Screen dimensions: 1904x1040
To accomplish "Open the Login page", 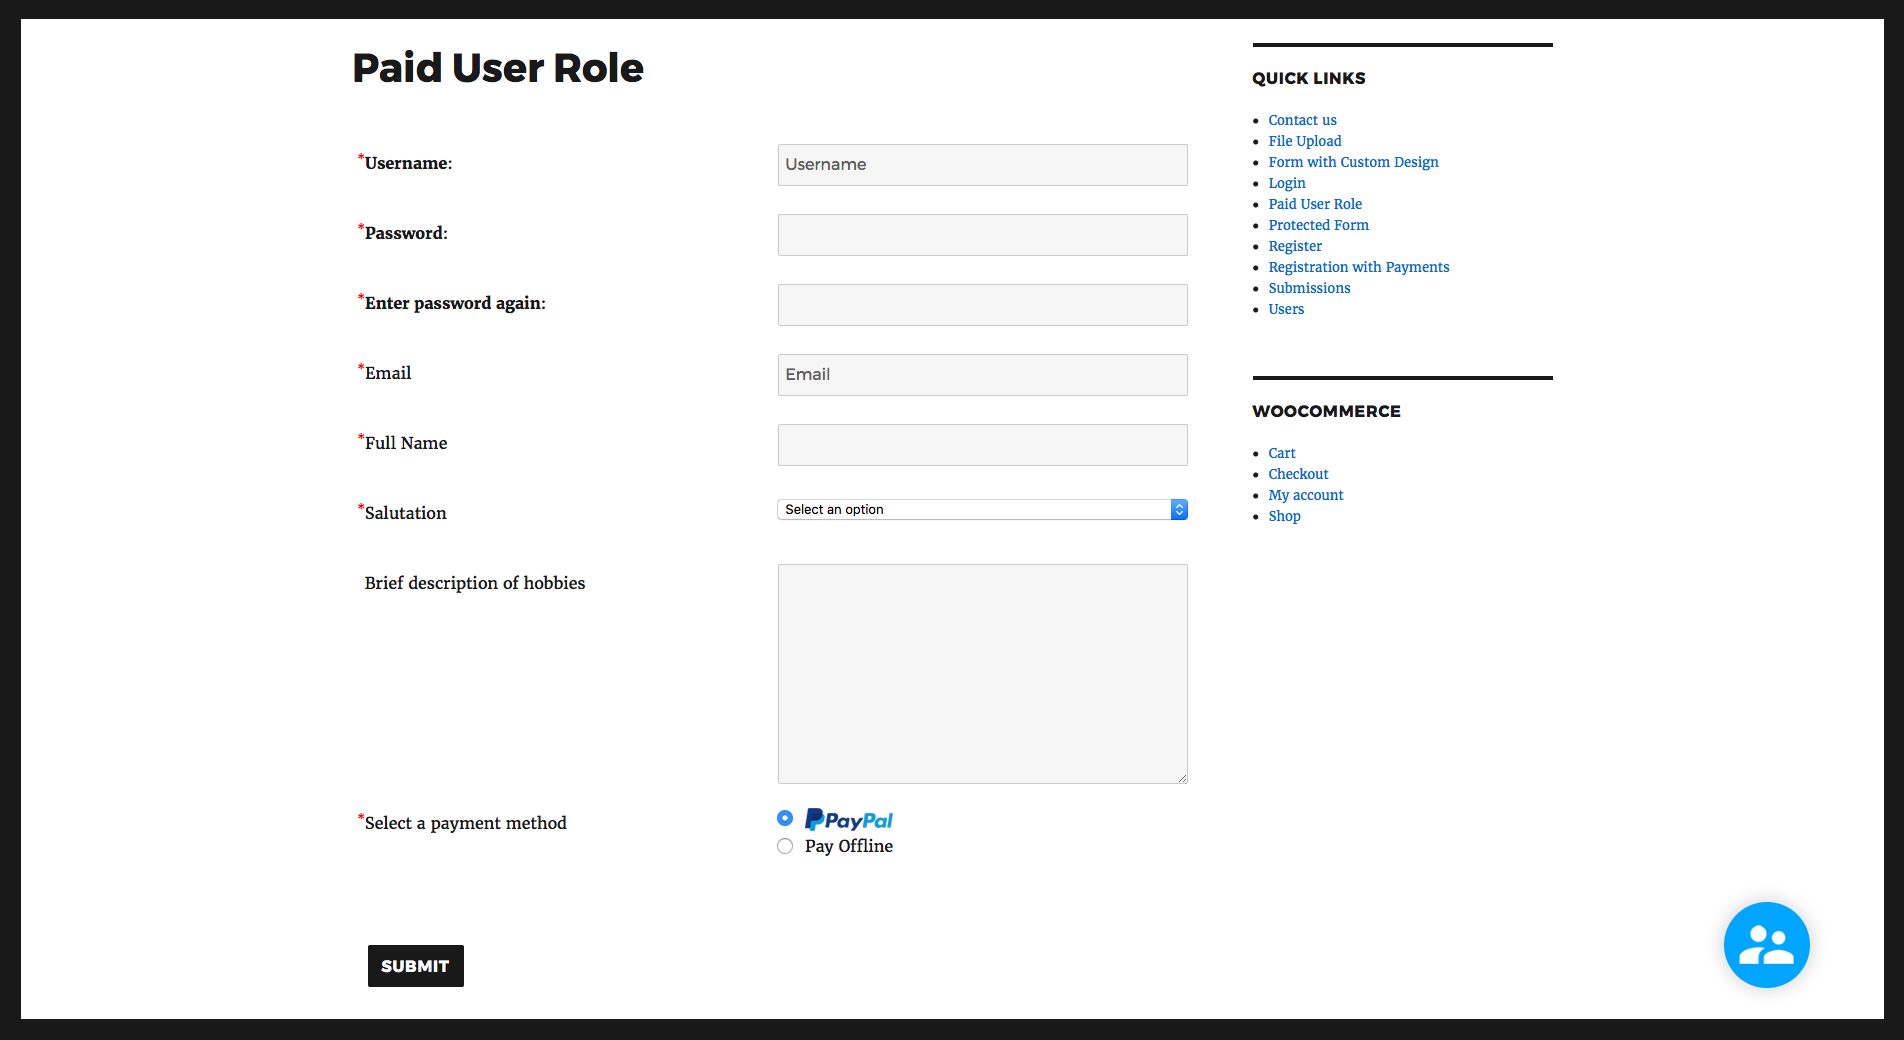I will [x=1287, y=182].
